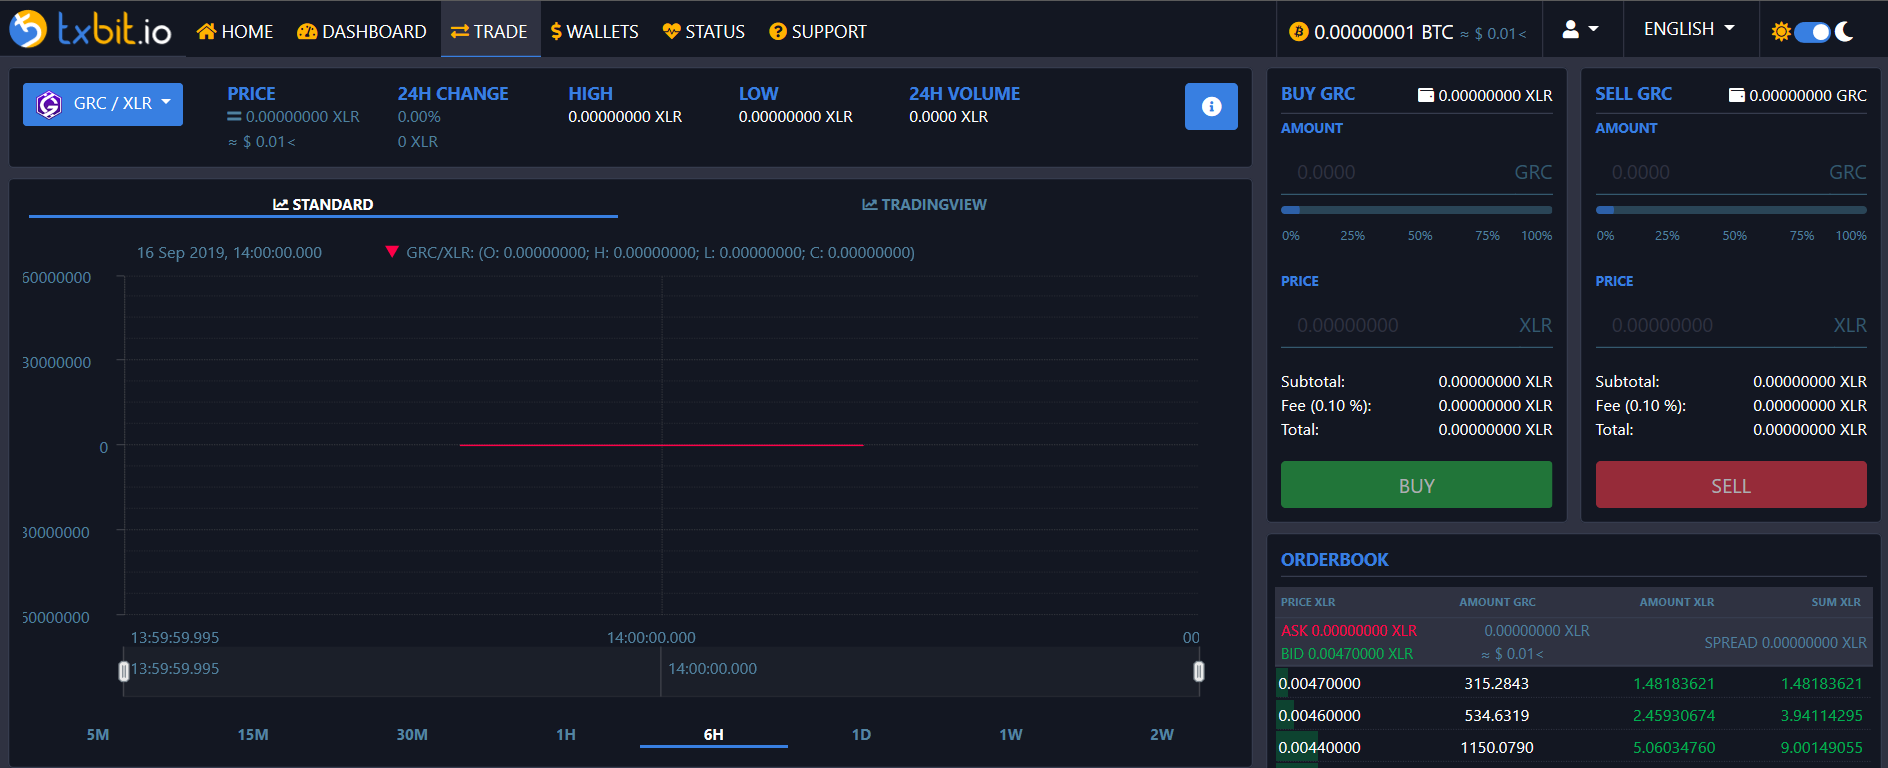Image resolution: width=1888 pixels, height=768 pixels.
Task: Click the red SELL button
Action: (1731, 485)
